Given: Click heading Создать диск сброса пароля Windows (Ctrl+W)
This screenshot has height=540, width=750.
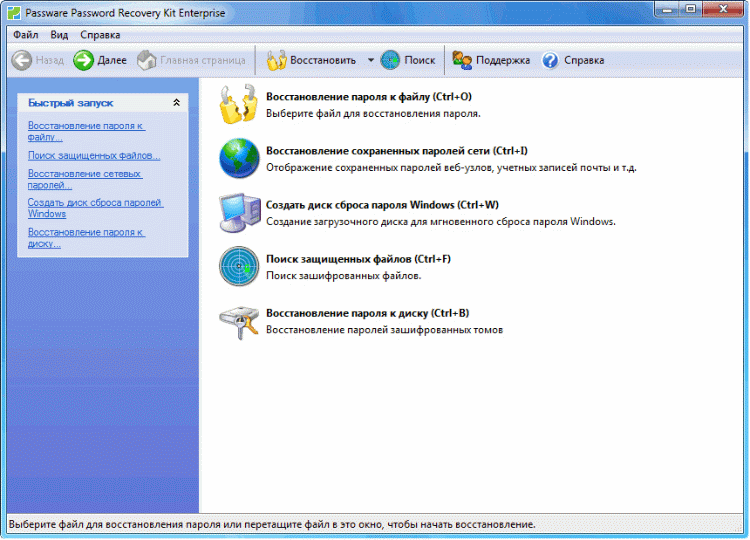Looking at the screenshot, I should click(382, 205).
